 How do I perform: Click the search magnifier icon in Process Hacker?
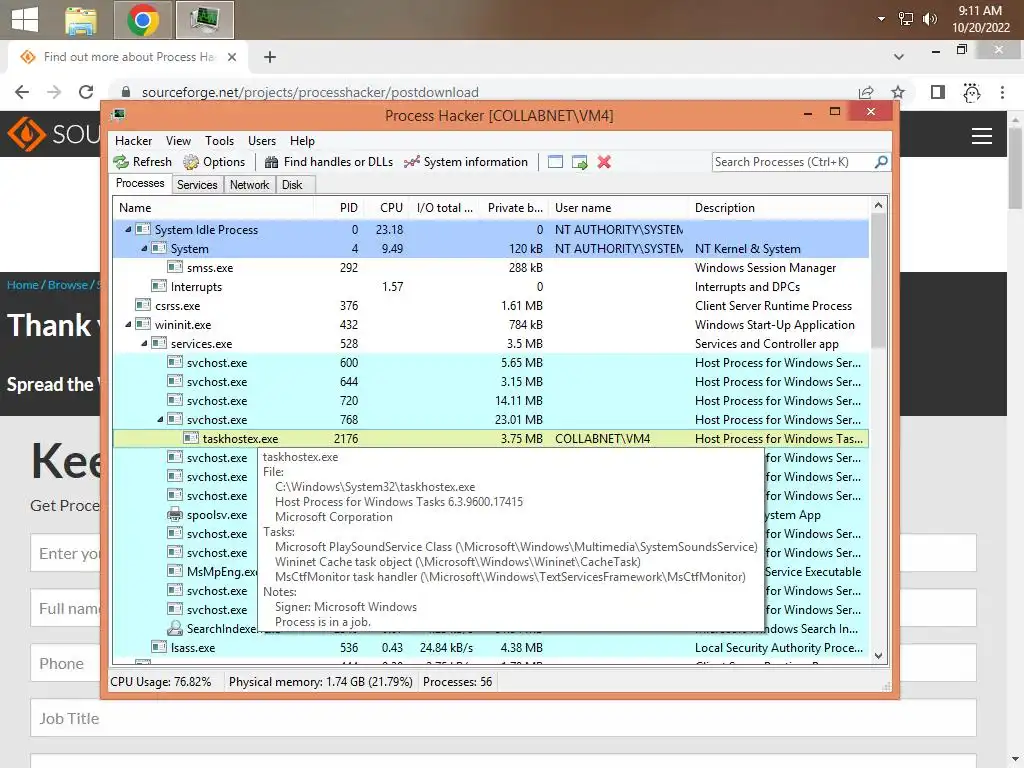881,161
